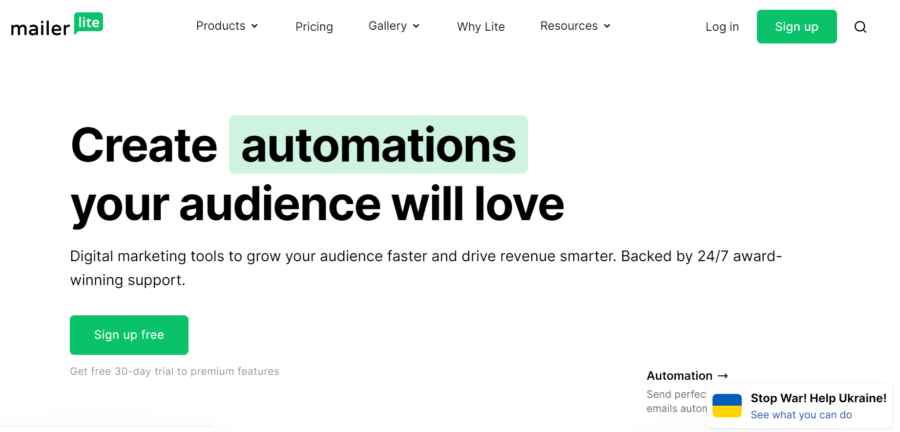Click the Sign up free button
Viewport: 900px width, 432px height.
coord(129,335)
